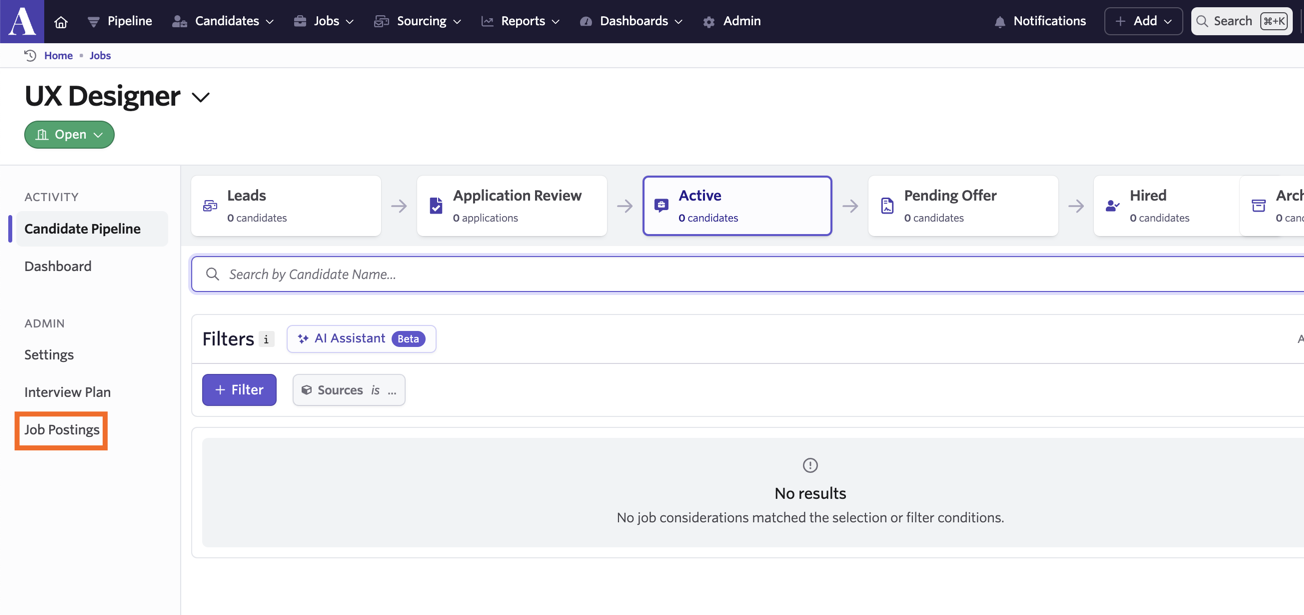The width and height of the screenshot is (1304, 615).
Task: Click the Sources cube icon
Action: click(x=307, y=390)
